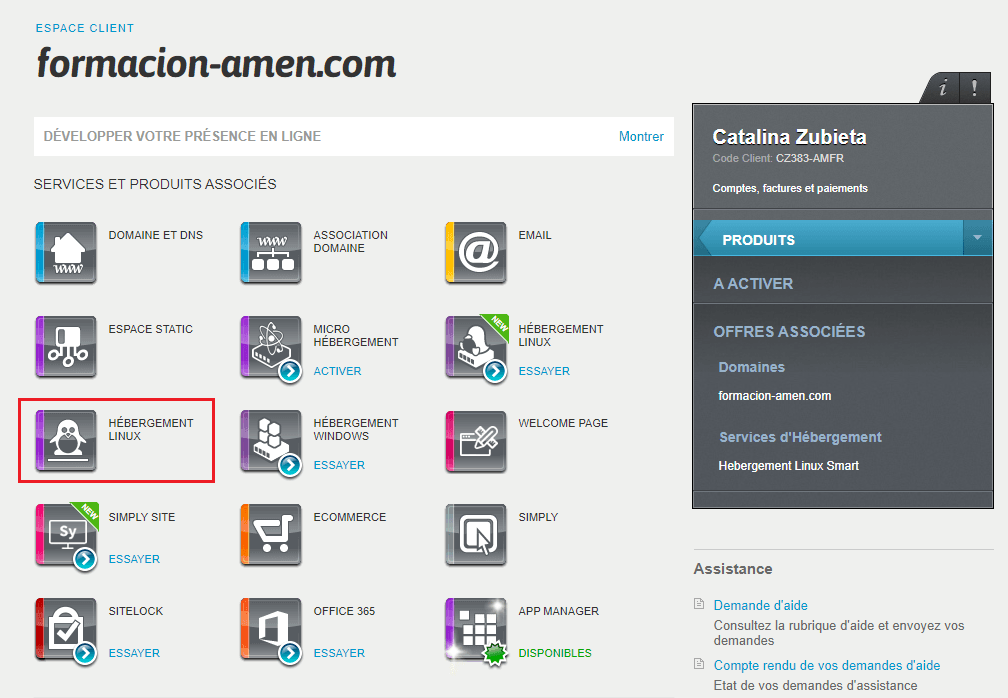Click the ESPACE CLIENT breadcrumb

[x=85, y=28]
